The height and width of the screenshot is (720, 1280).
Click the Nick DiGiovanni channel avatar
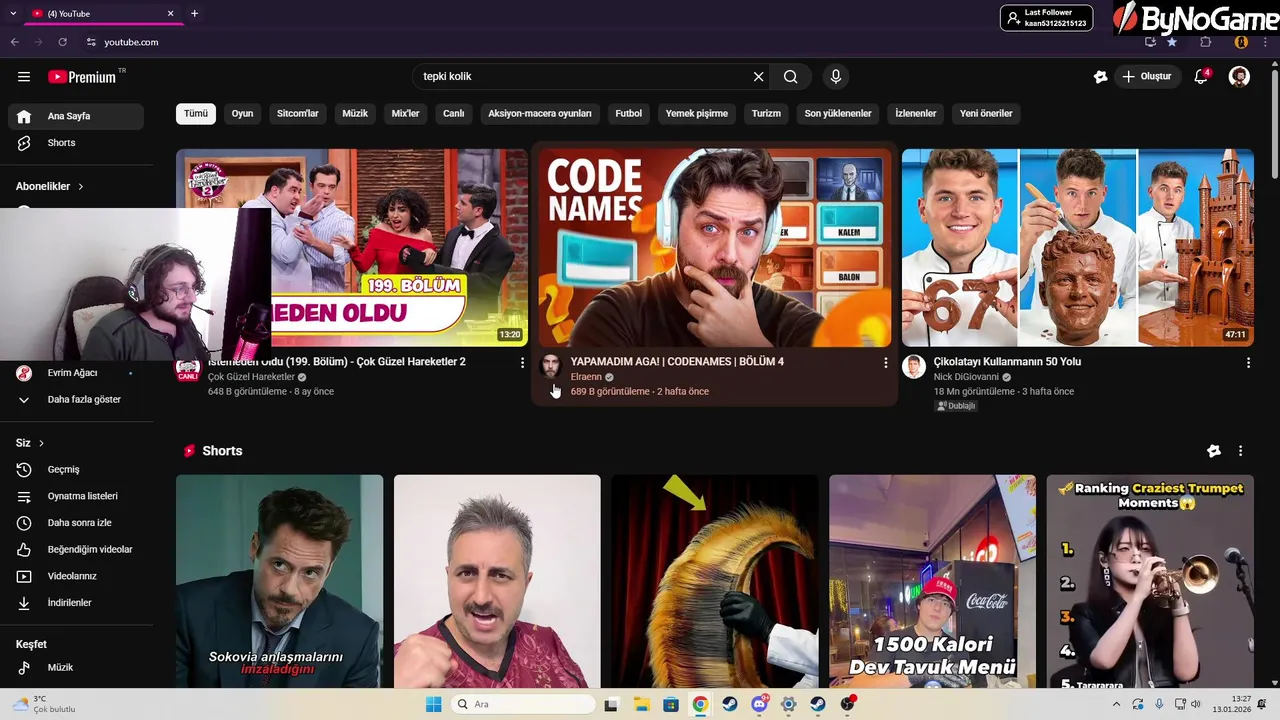point(914,366)
